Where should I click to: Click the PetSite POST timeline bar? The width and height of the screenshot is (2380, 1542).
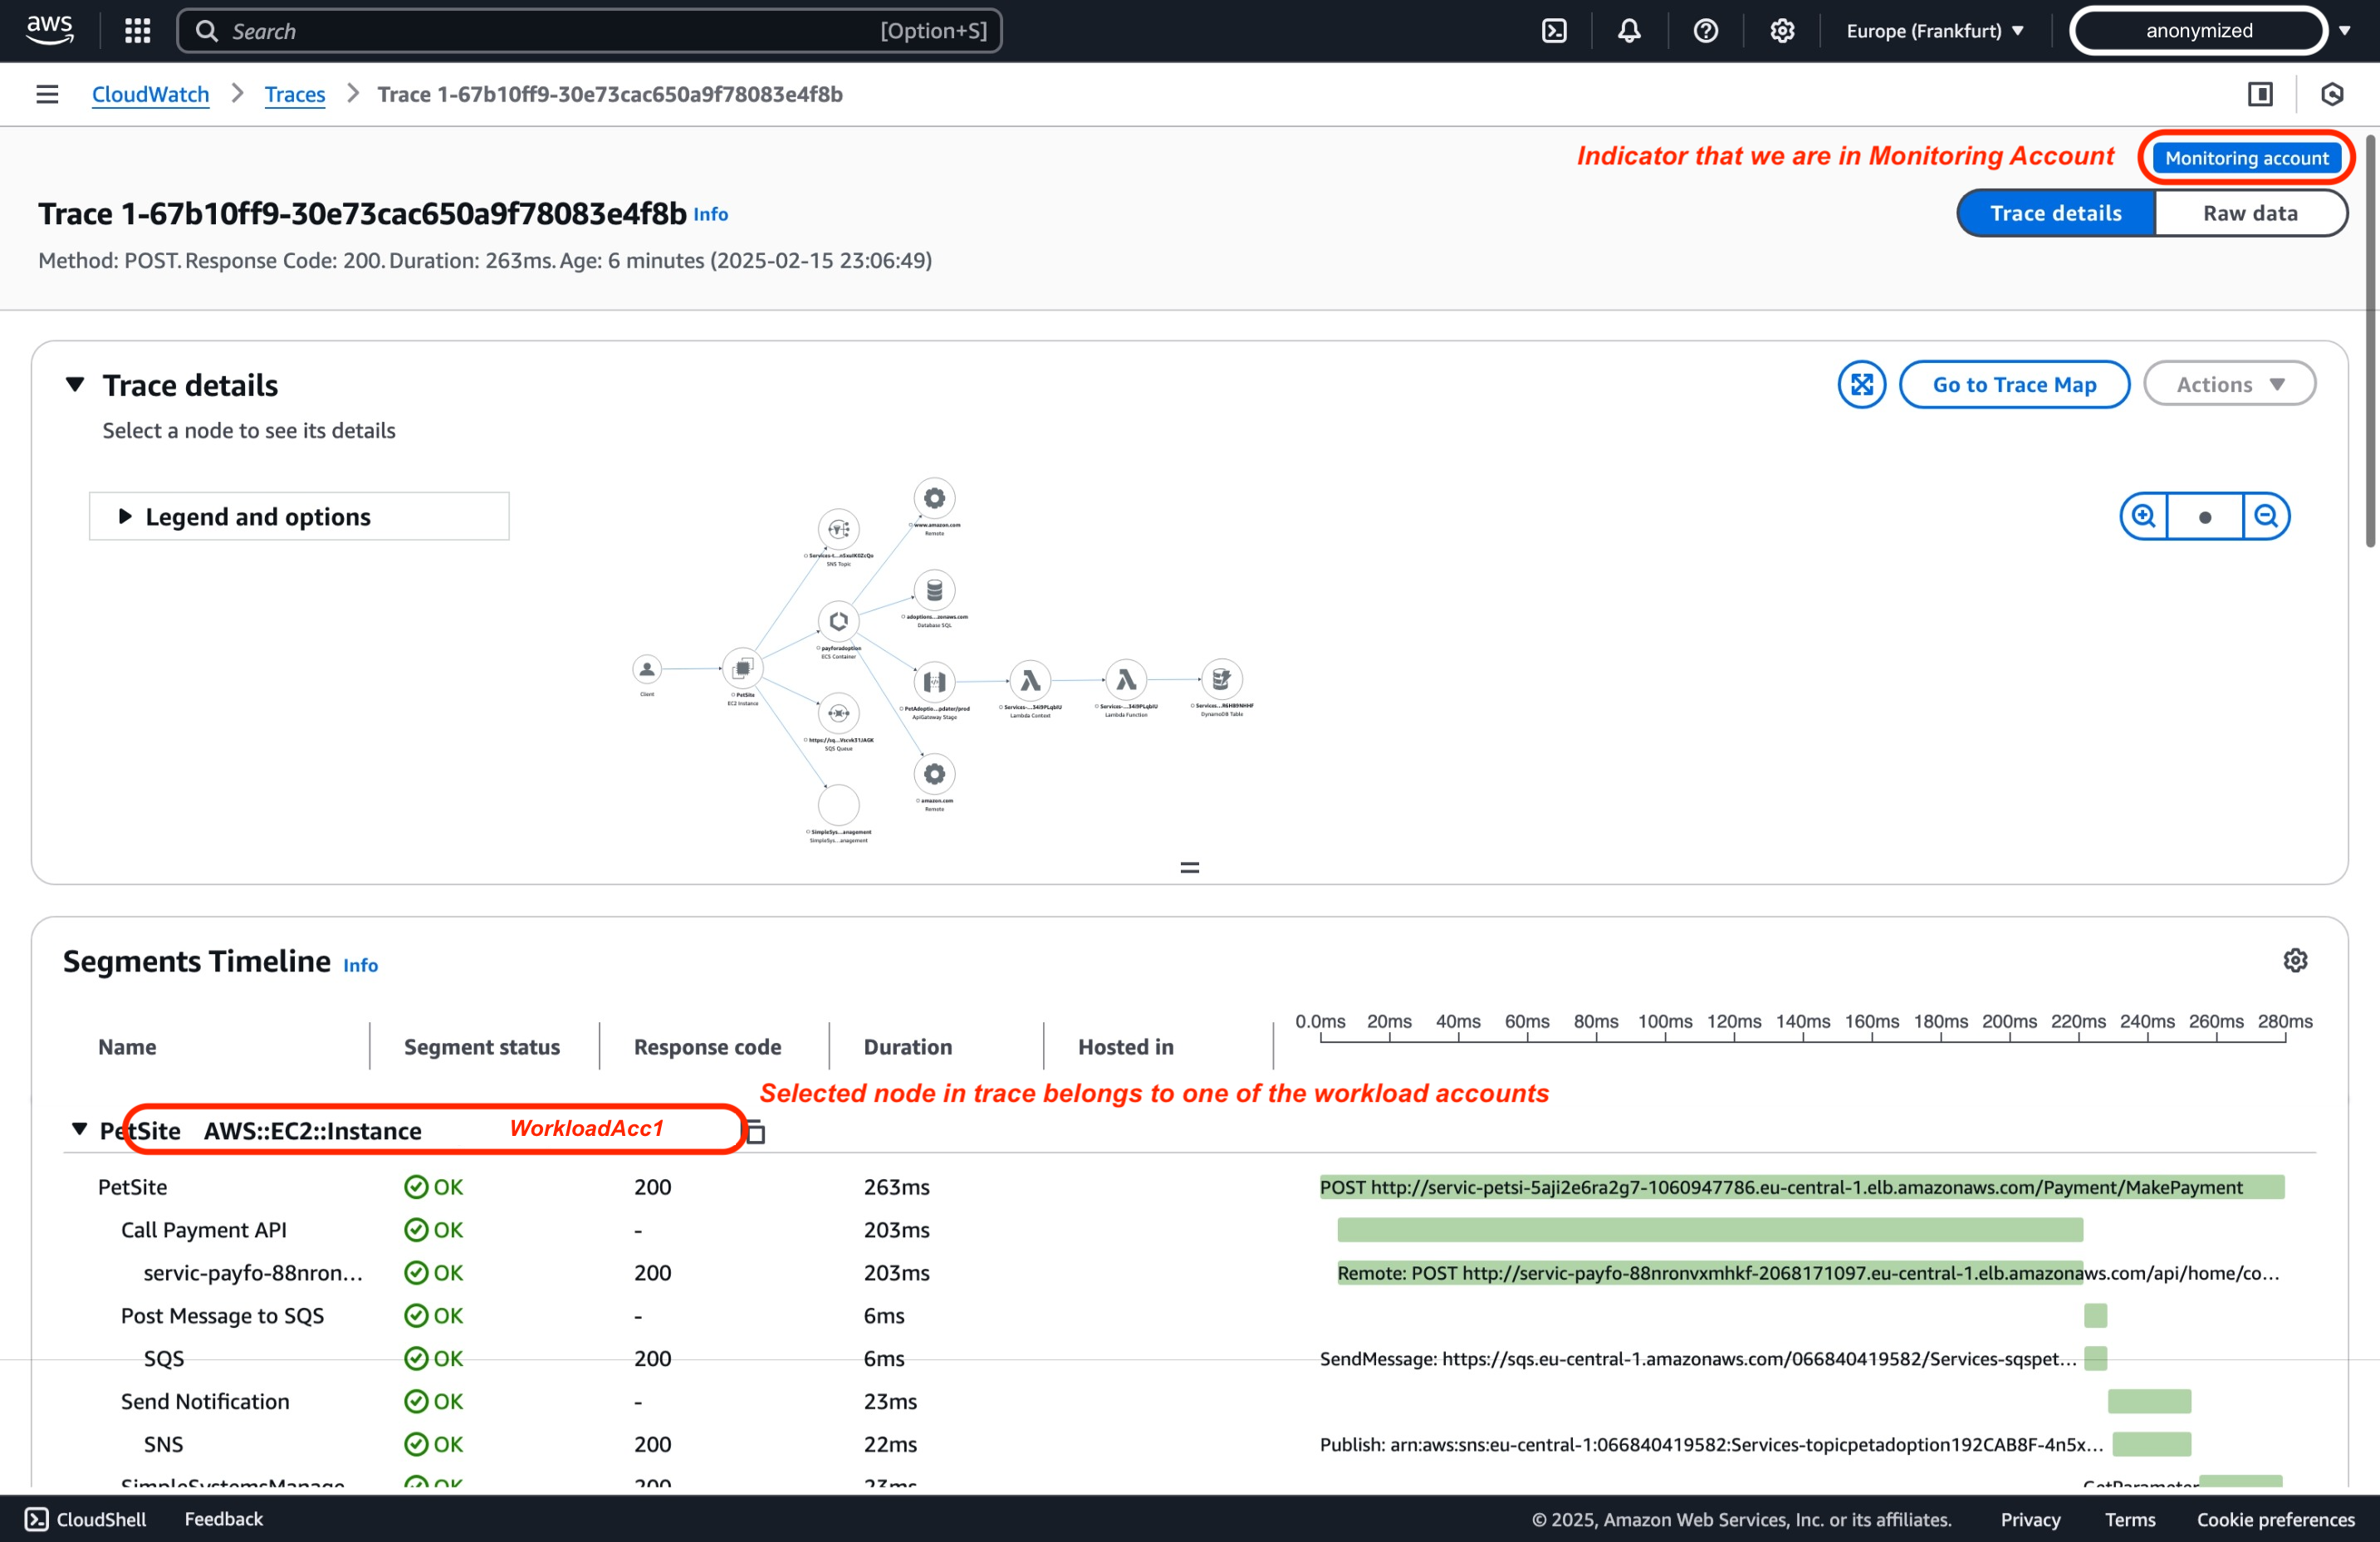[x=1801, y=1187]
